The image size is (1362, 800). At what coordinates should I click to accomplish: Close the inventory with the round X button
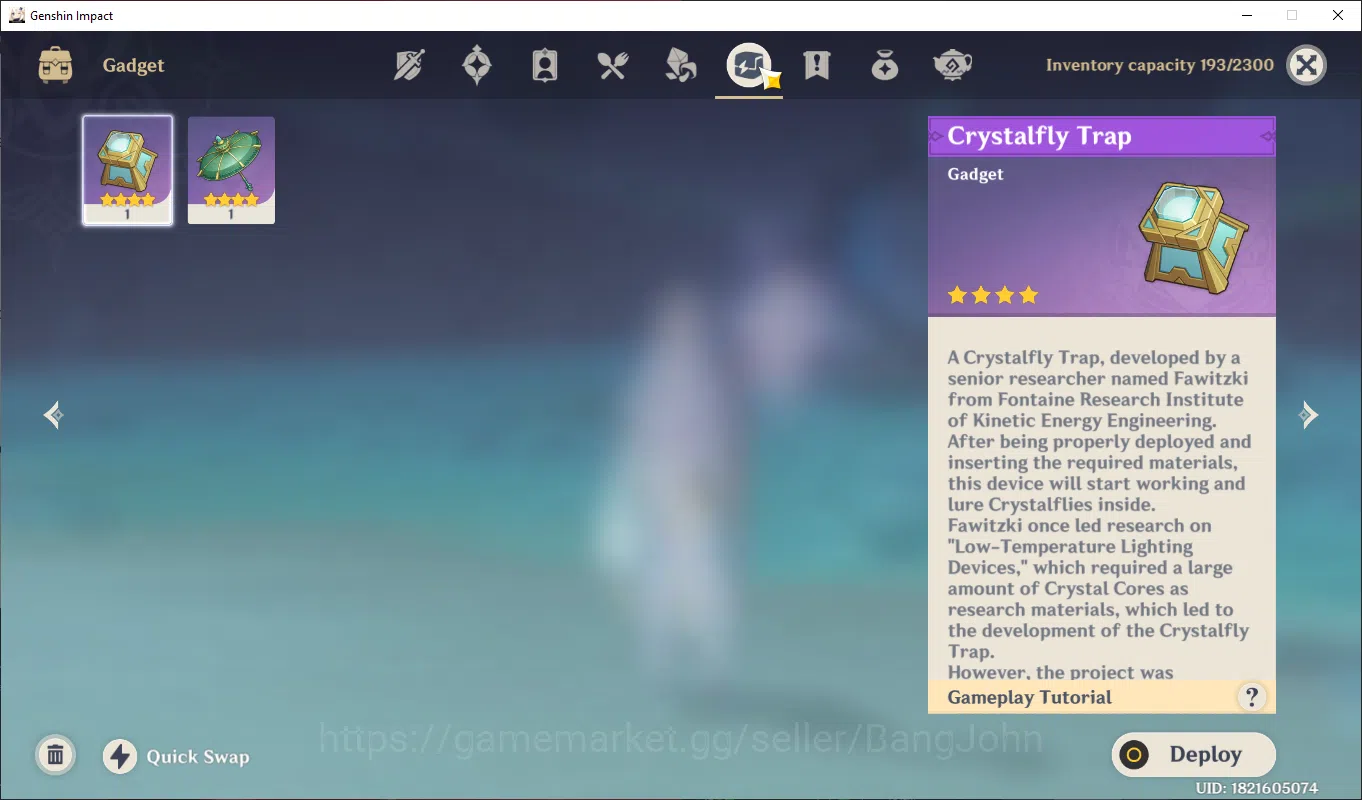tap(1306, 65)
